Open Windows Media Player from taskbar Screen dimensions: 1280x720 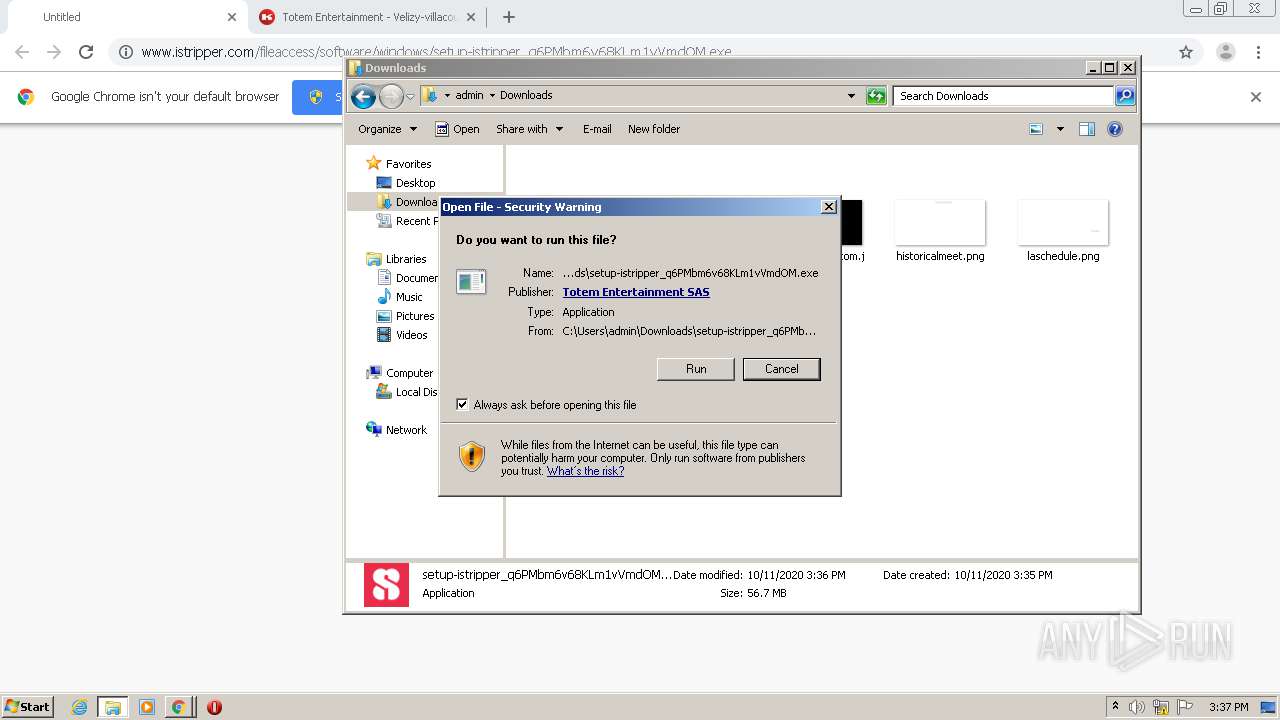[x=147, y=707]
